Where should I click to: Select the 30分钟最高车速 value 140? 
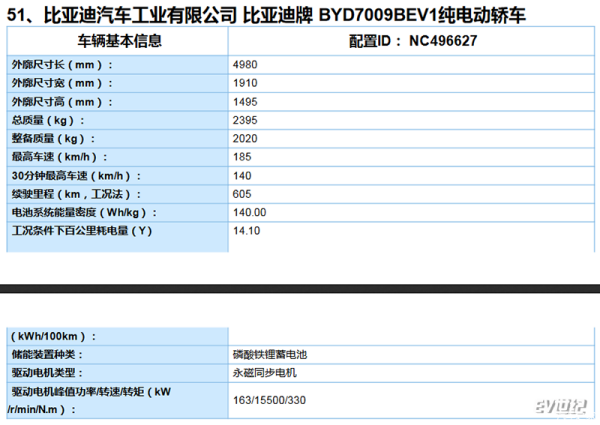point(241,175)
